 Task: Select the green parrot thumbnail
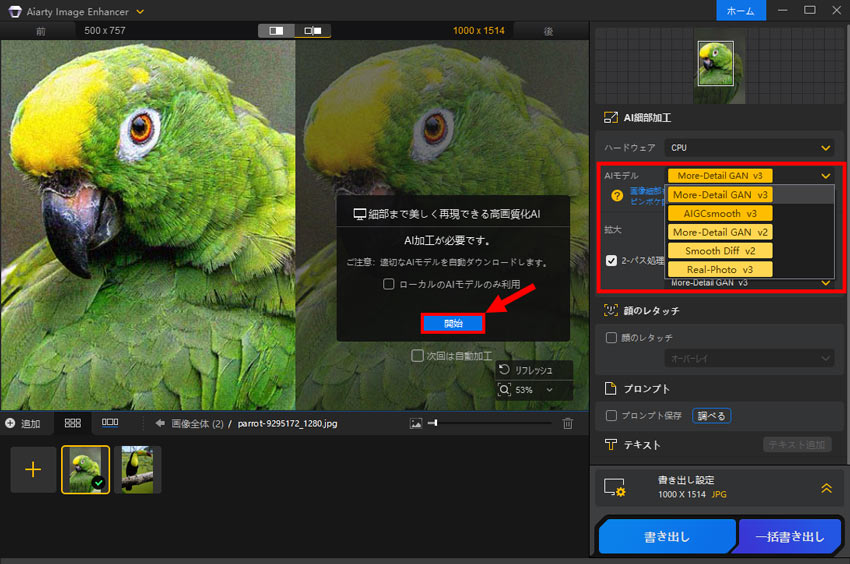click(86, 470)
